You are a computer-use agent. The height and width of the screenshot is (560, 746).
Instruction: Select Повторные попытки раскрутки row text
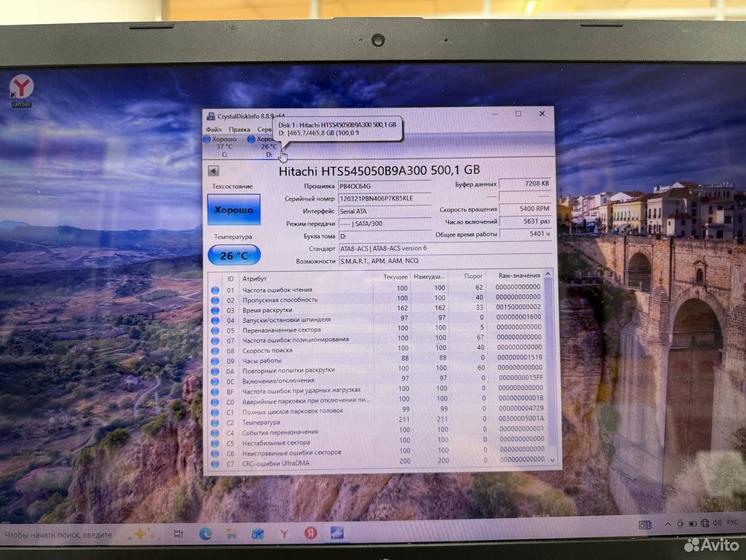point(288,371)
